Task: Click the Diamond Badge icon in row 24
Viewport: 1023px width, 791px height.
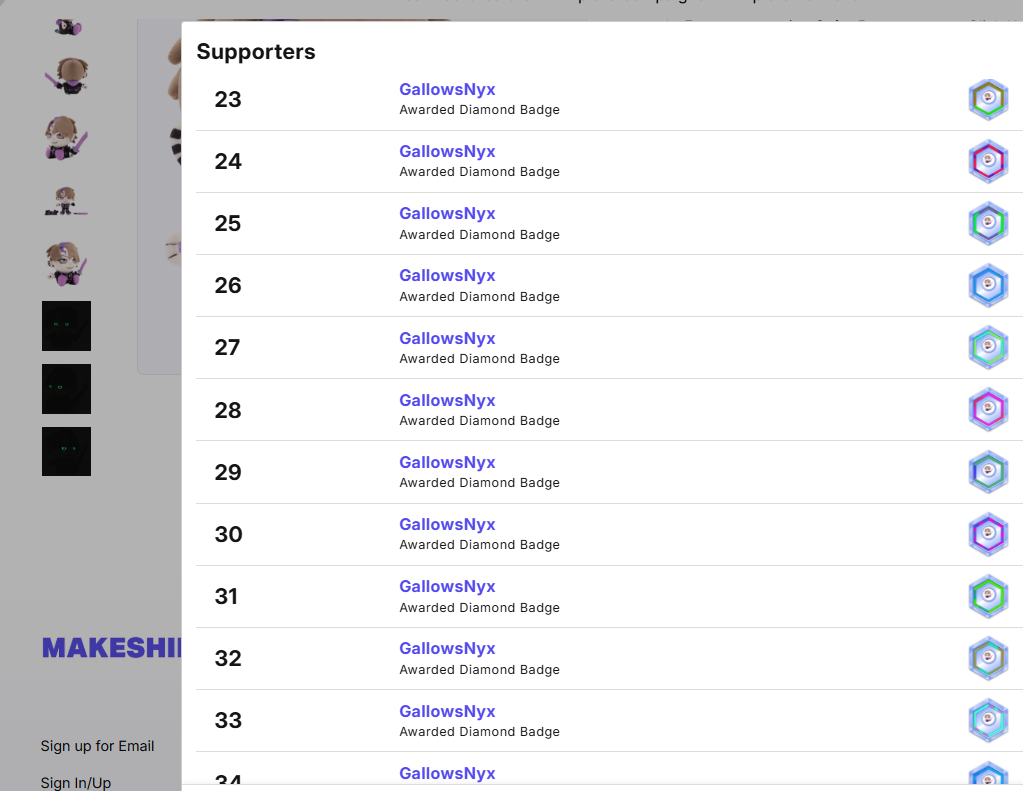Action: point(988,161)
